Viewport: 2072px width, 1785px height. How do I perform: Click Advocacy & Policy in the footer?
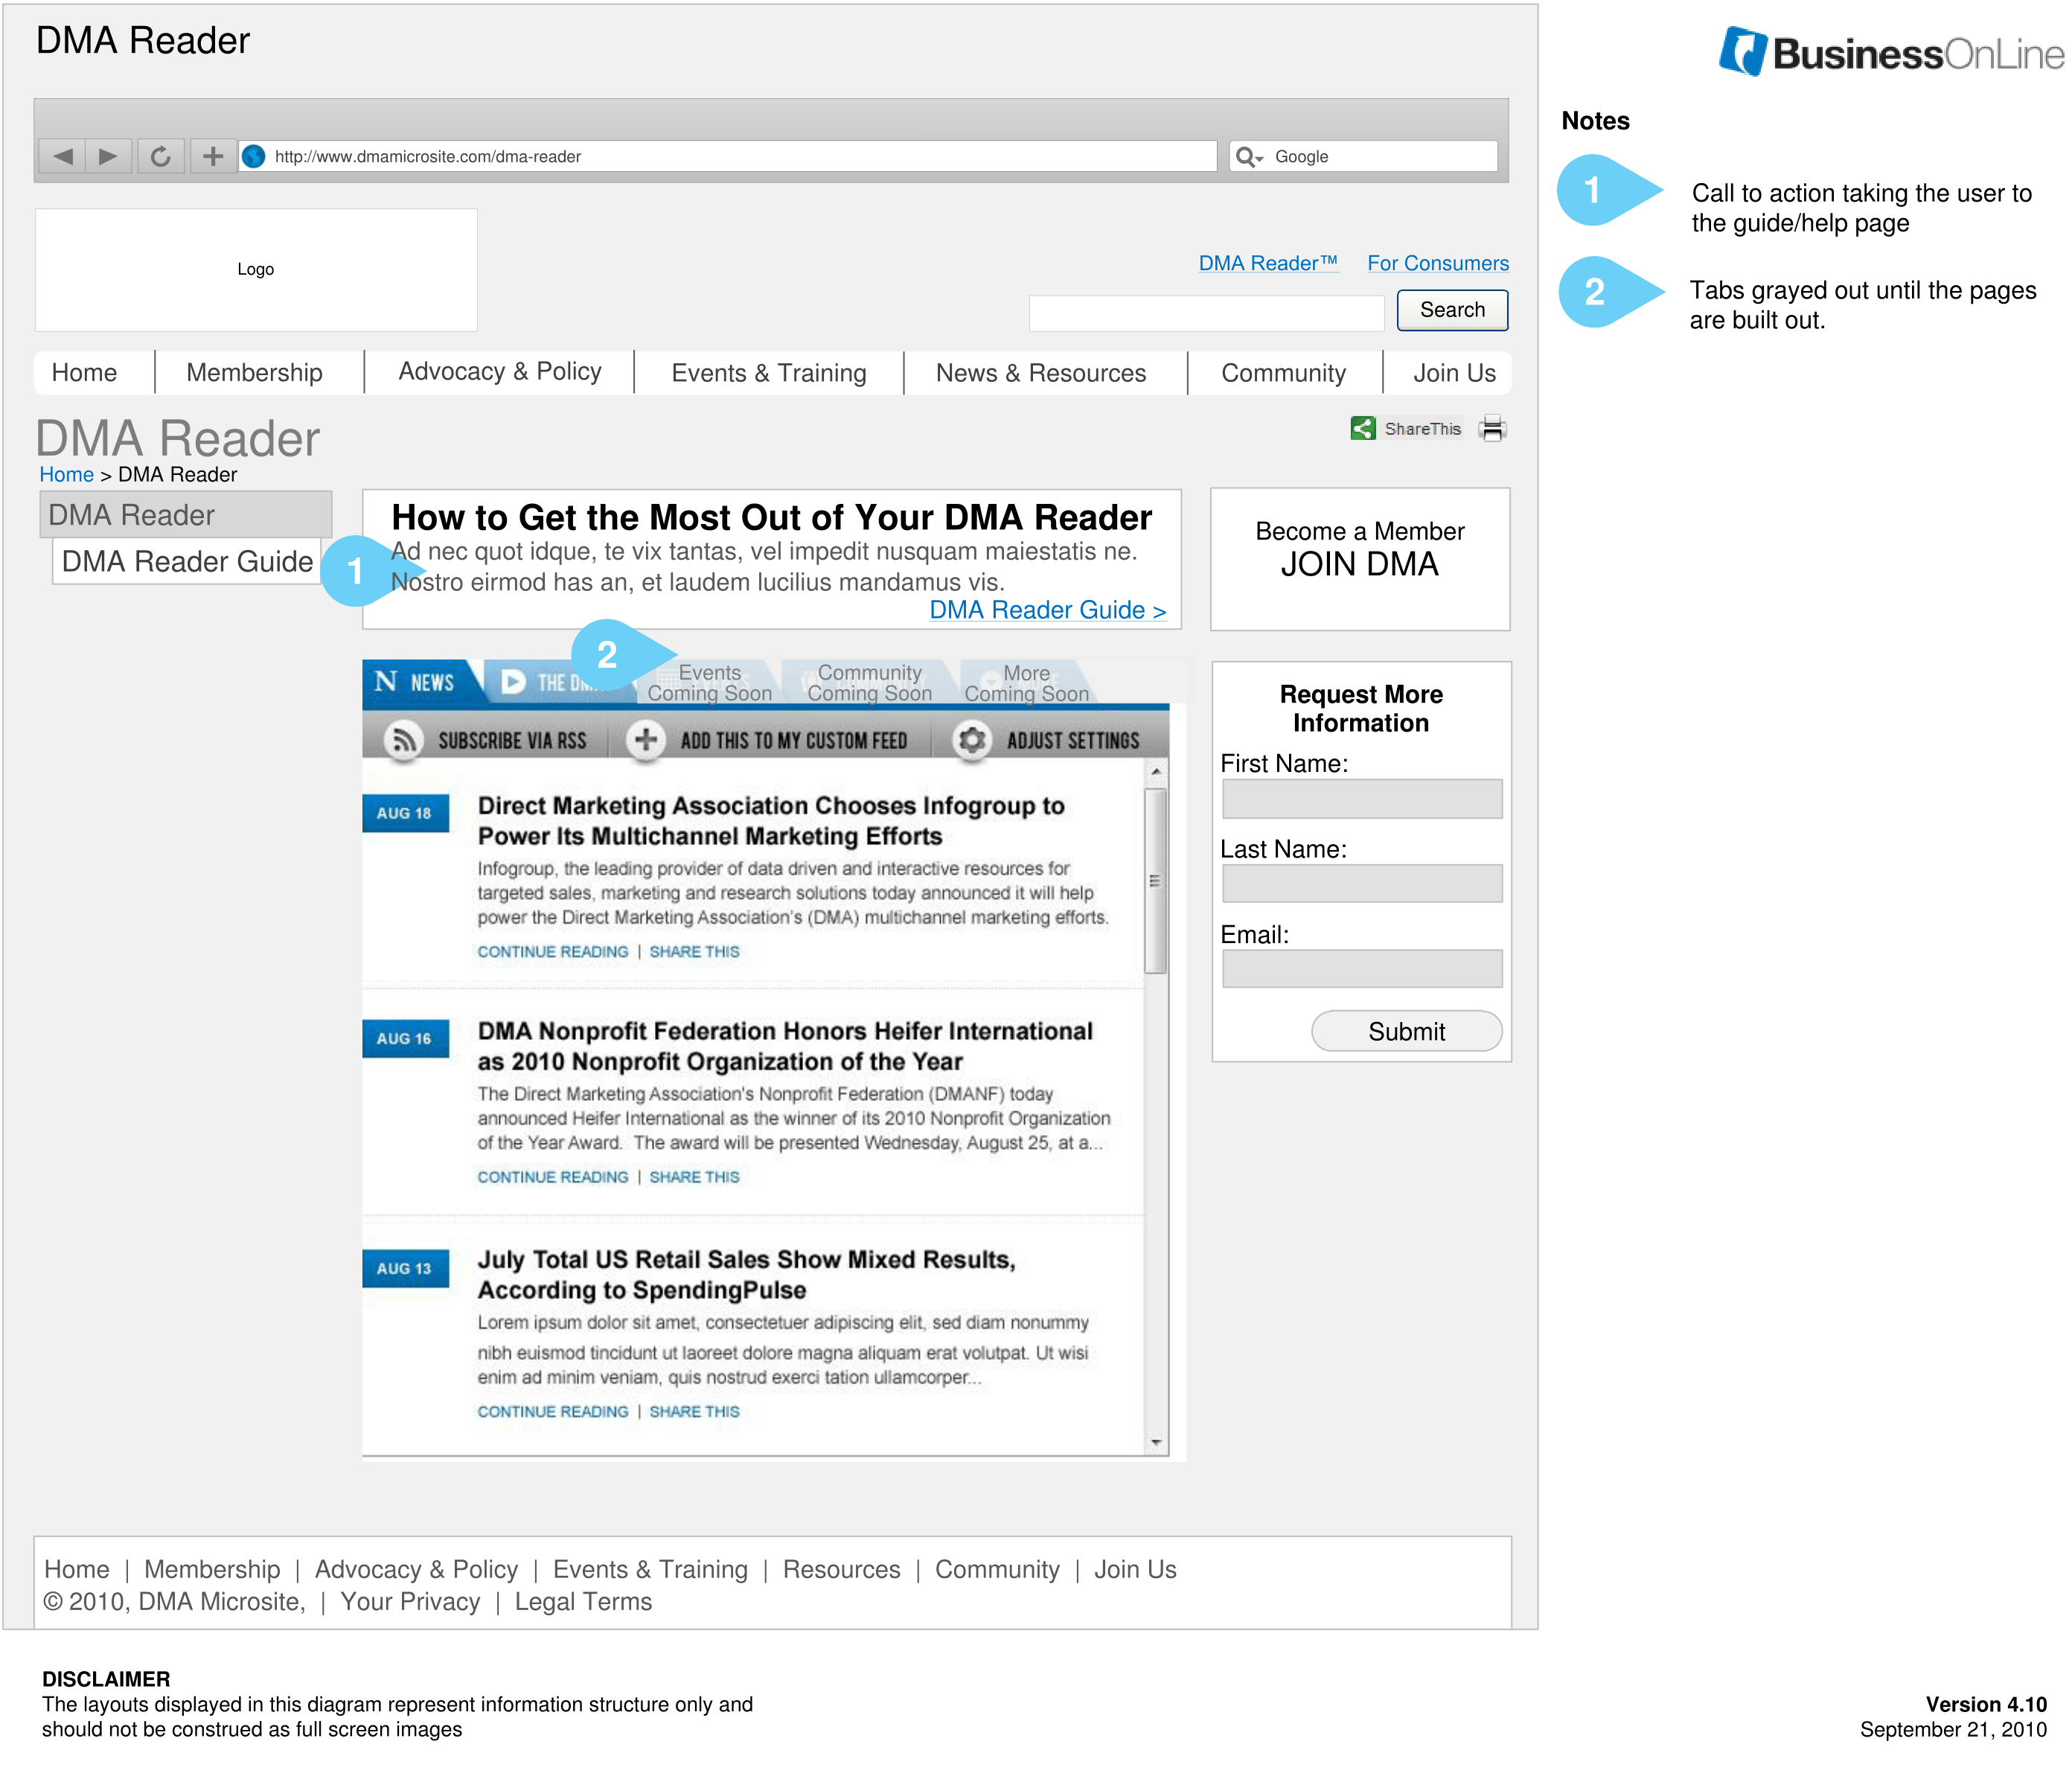pos(416,1569)
